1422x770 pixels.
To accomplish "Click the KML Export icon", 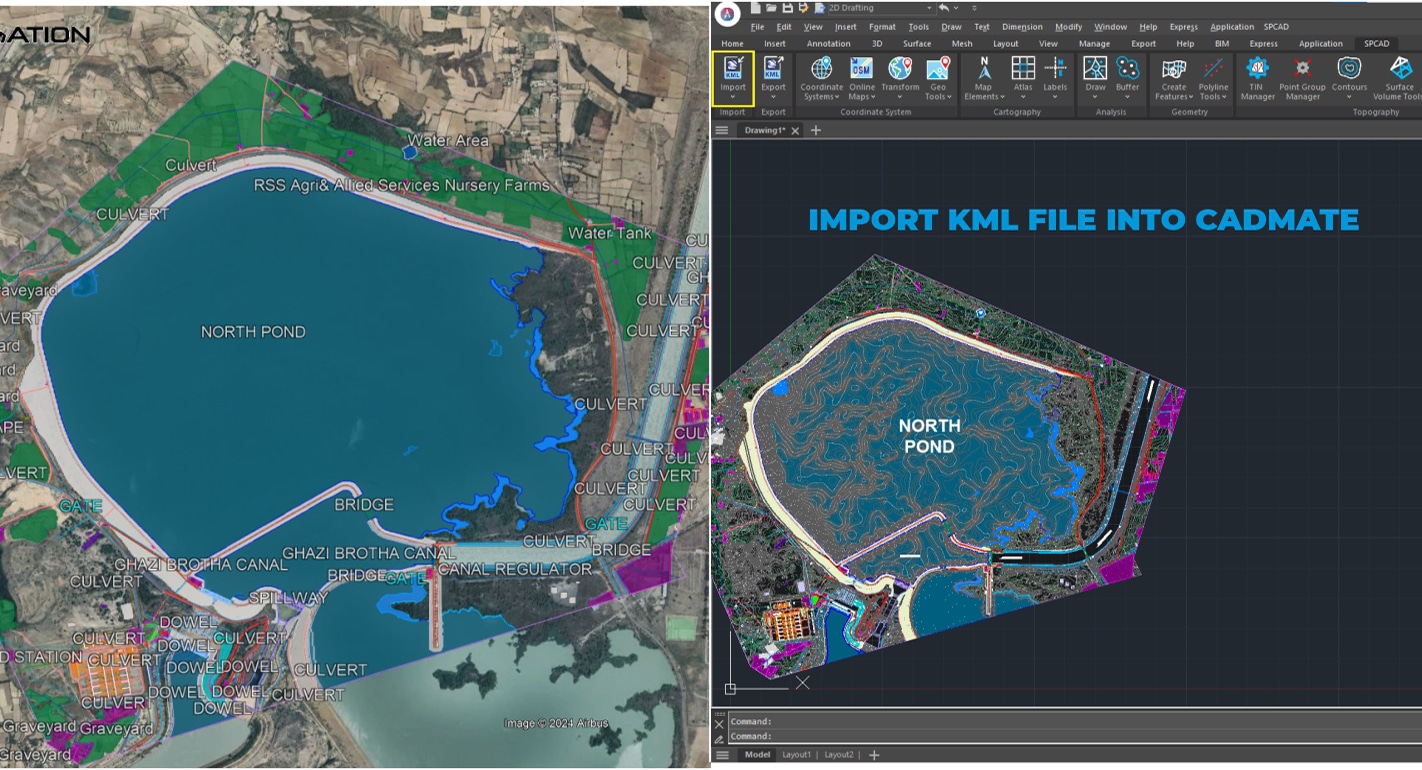I will click(773, 69).
